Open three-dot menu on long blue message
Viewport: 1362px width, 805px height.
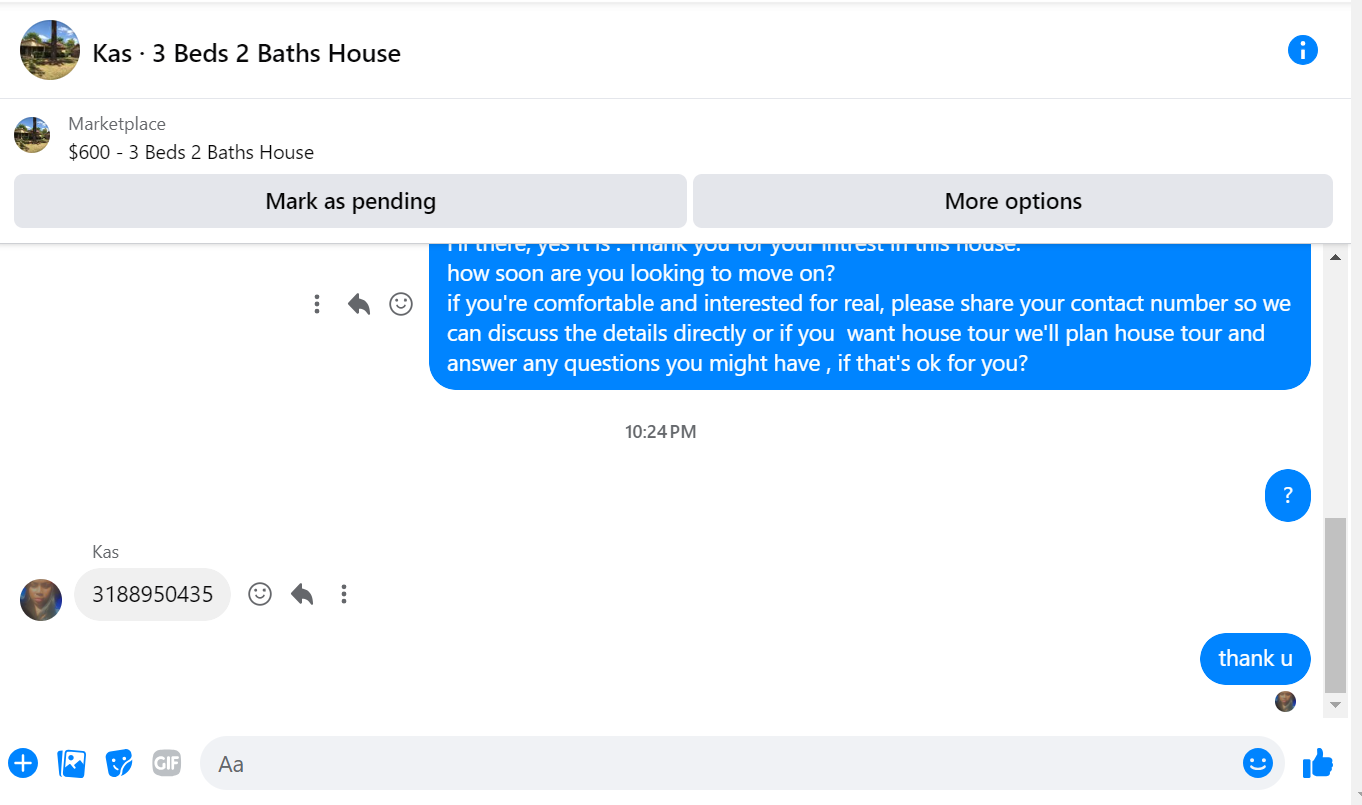tap(317, 304)
